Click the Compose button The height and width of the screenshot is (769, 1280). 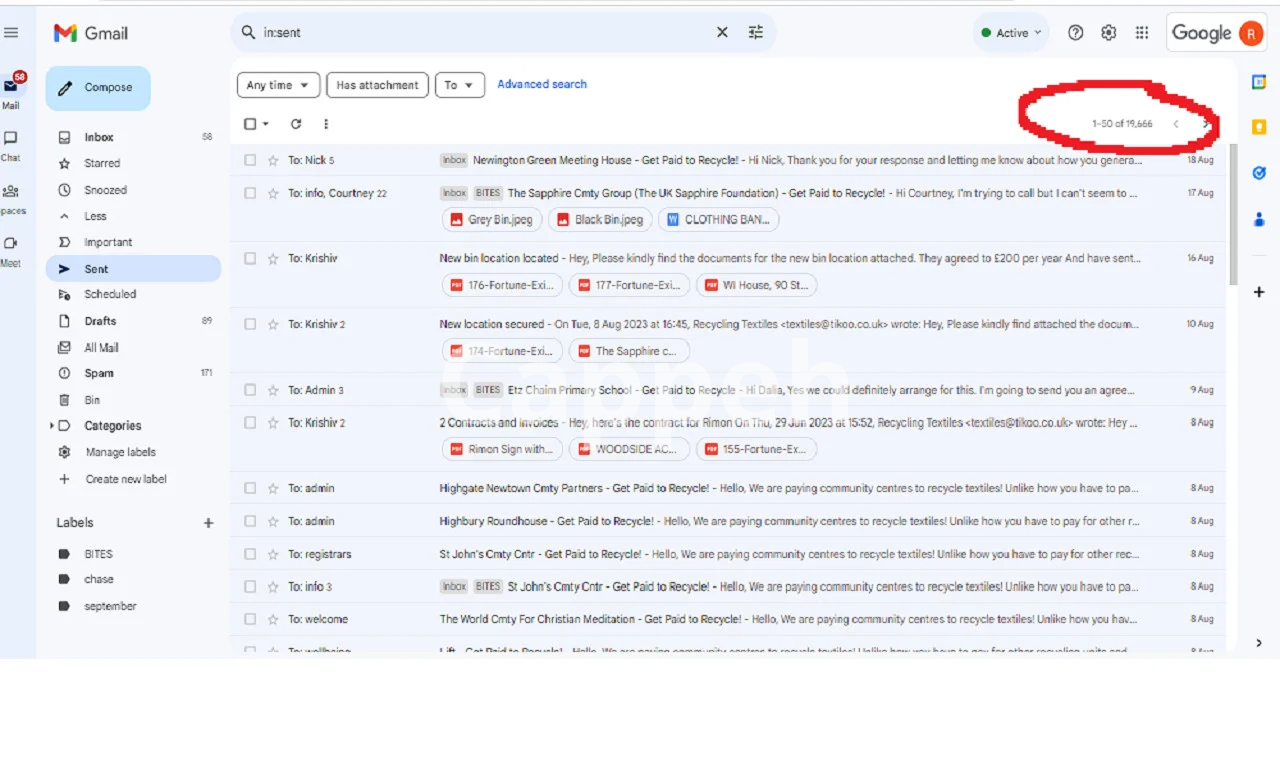click(98, 88)
